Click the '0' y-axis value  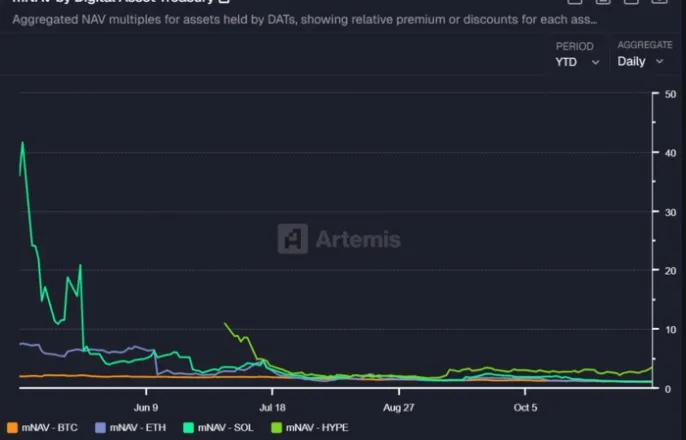point(668,389)
